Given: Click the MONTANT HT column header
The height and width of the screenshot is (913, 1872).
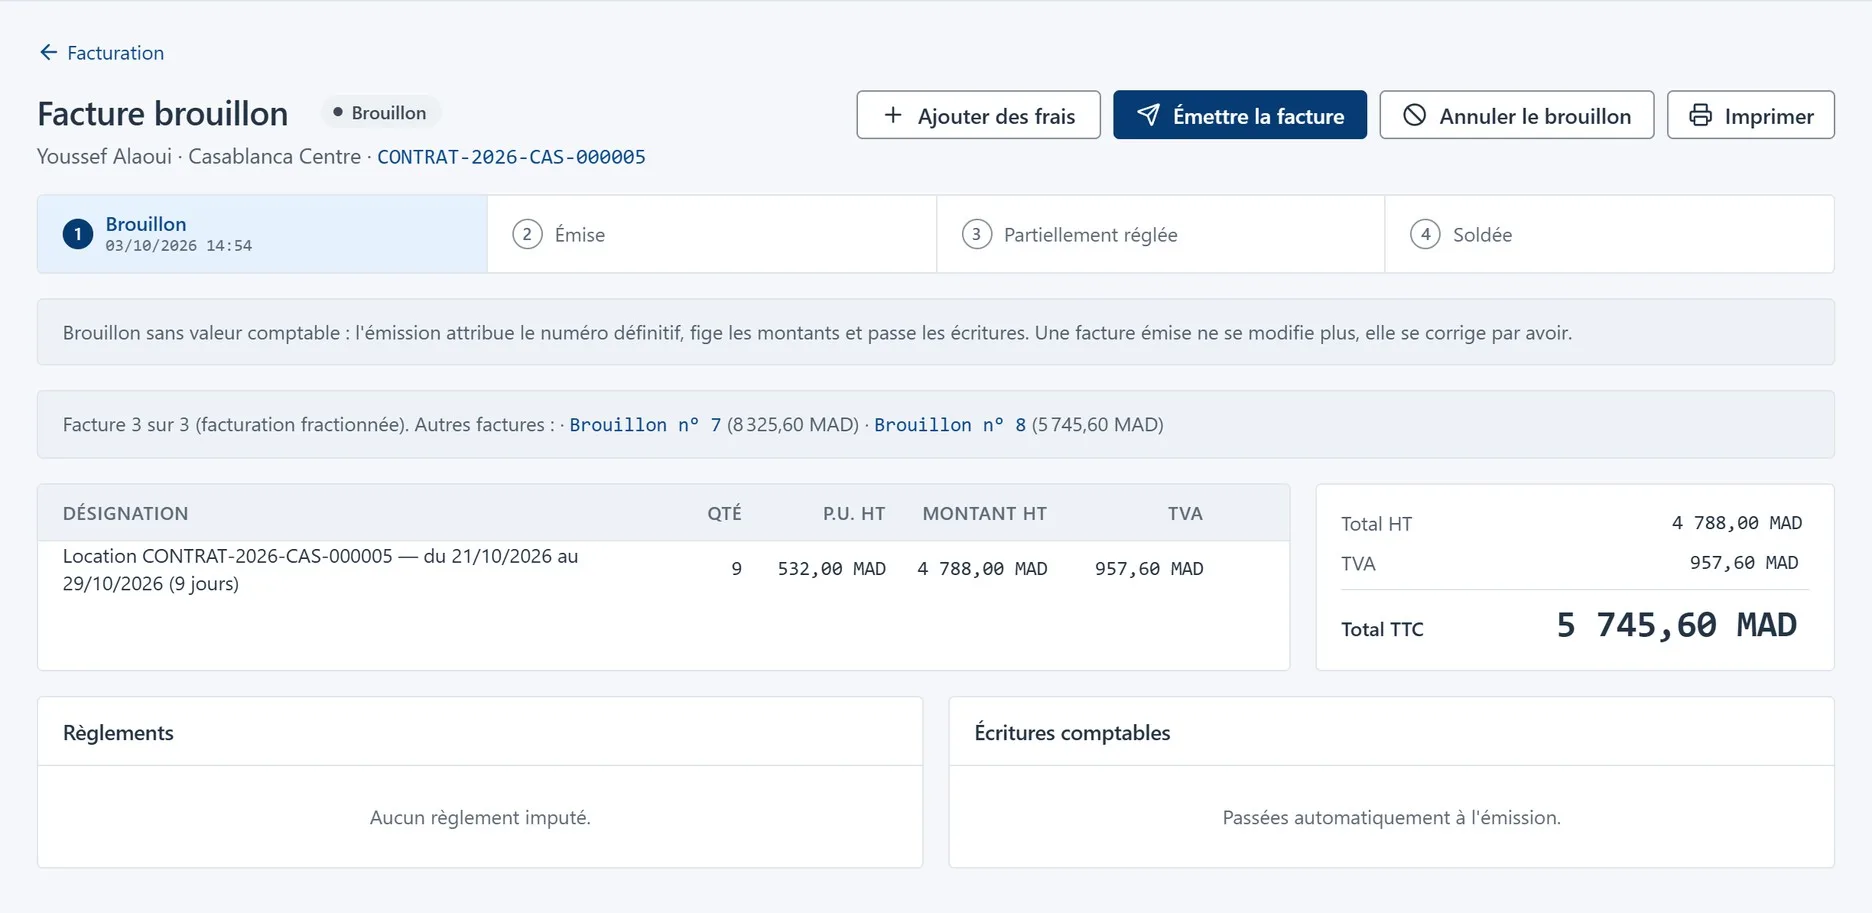Looking at the screenshot, I should (x=985, y=514).
